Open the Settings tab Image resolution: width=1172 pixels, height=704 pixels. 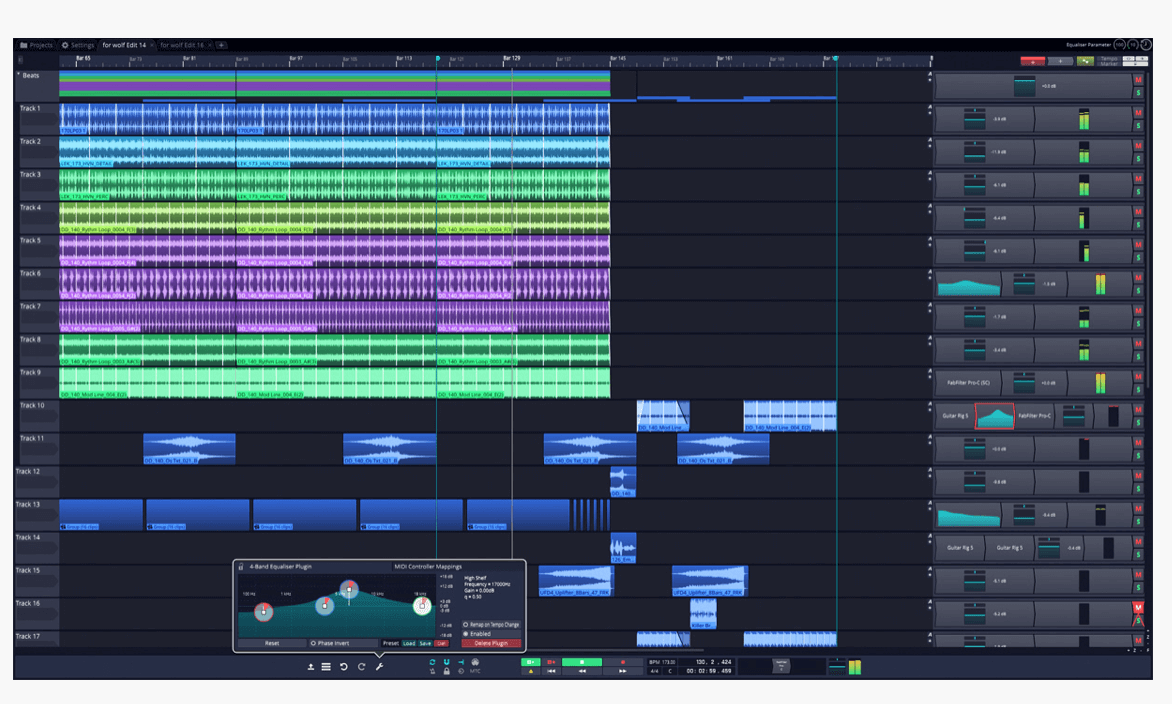tap(78, 45)
